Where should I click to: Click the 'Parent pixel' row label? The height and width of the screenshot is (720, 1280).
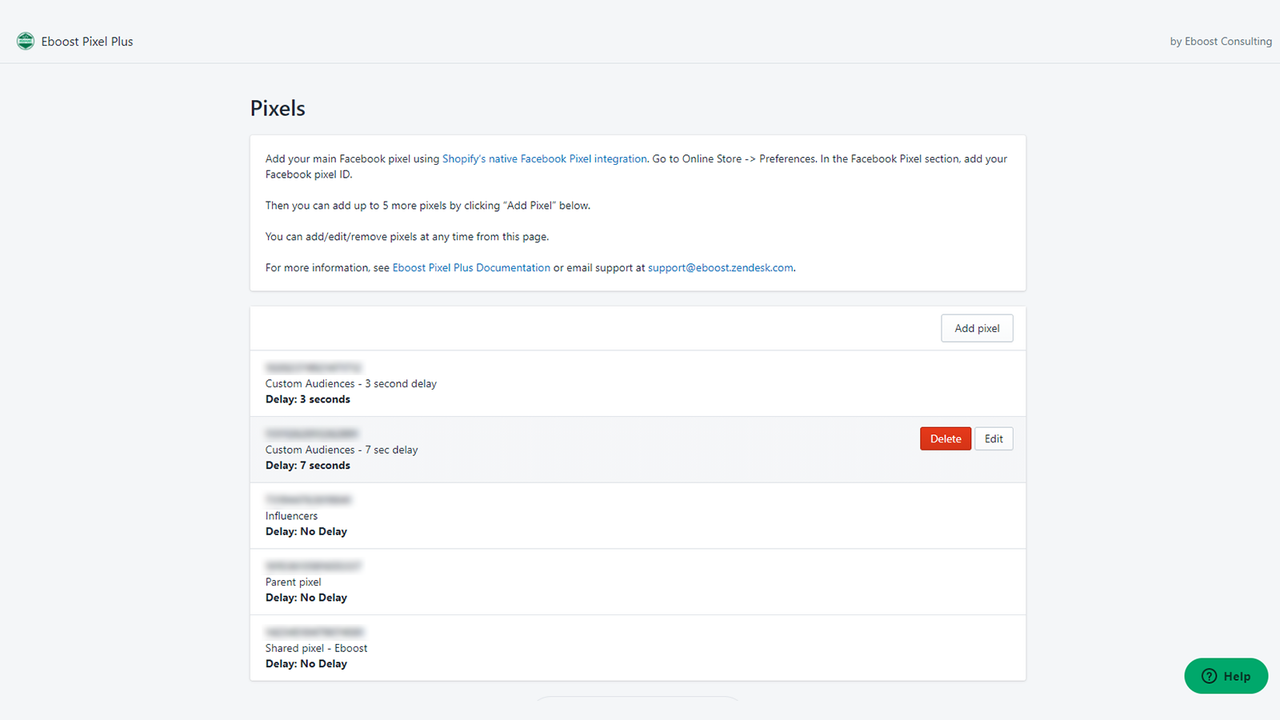pyautogui.click(x=293, y=582)
